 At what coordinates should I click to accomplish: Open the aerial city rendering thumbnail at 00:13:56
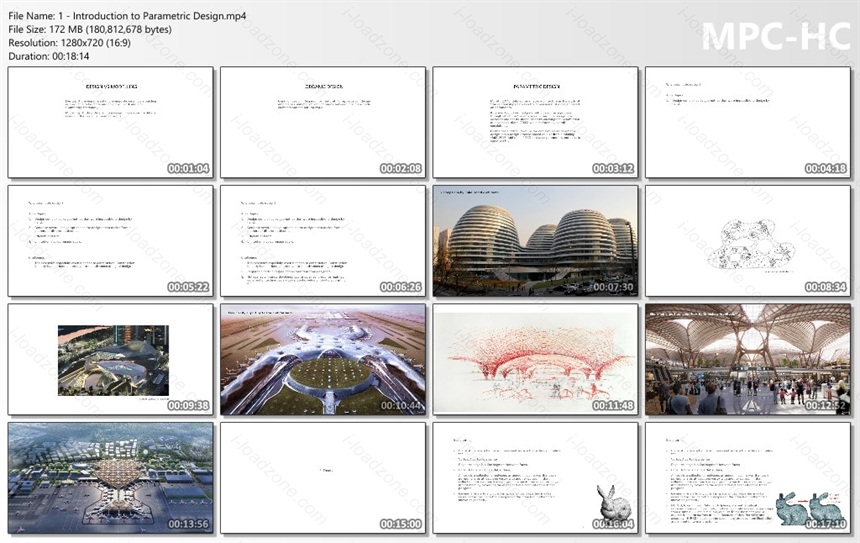(111, 478)
